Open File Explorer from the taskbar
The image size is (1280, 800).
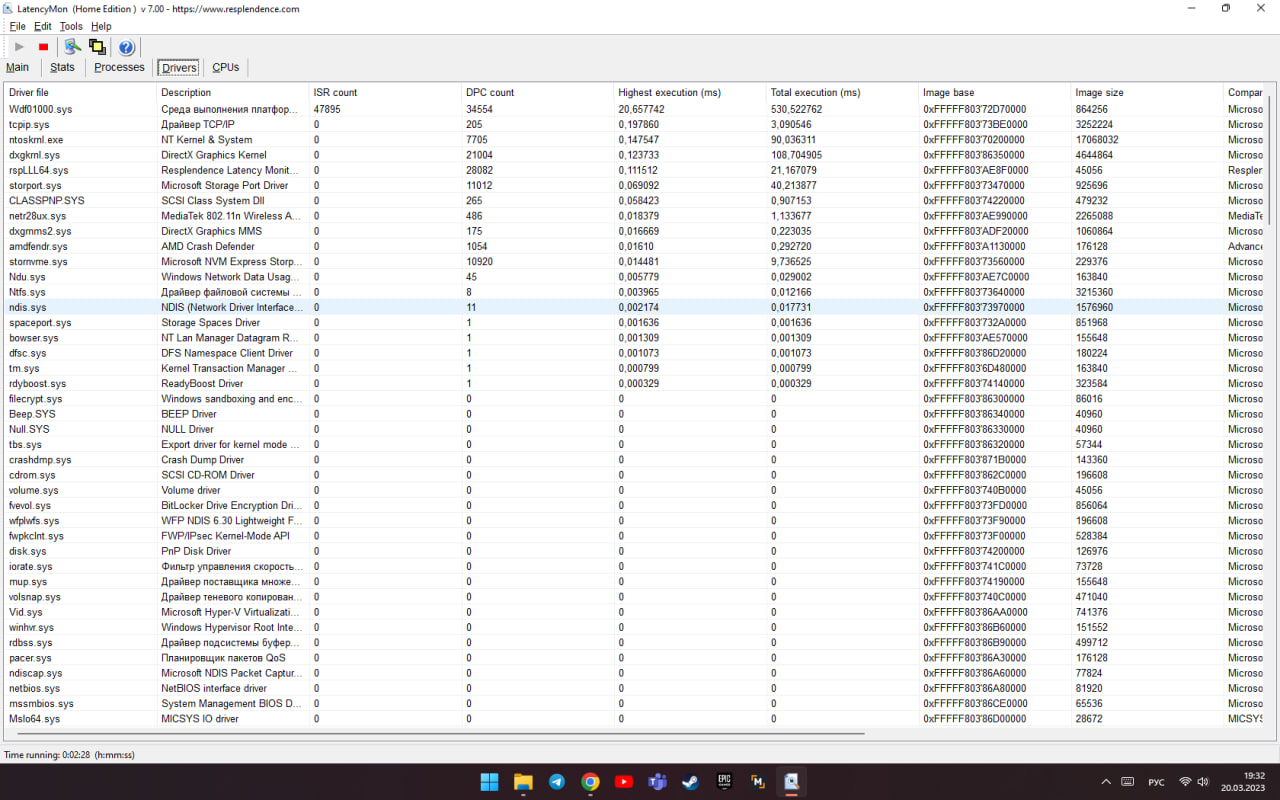point(523,782)
